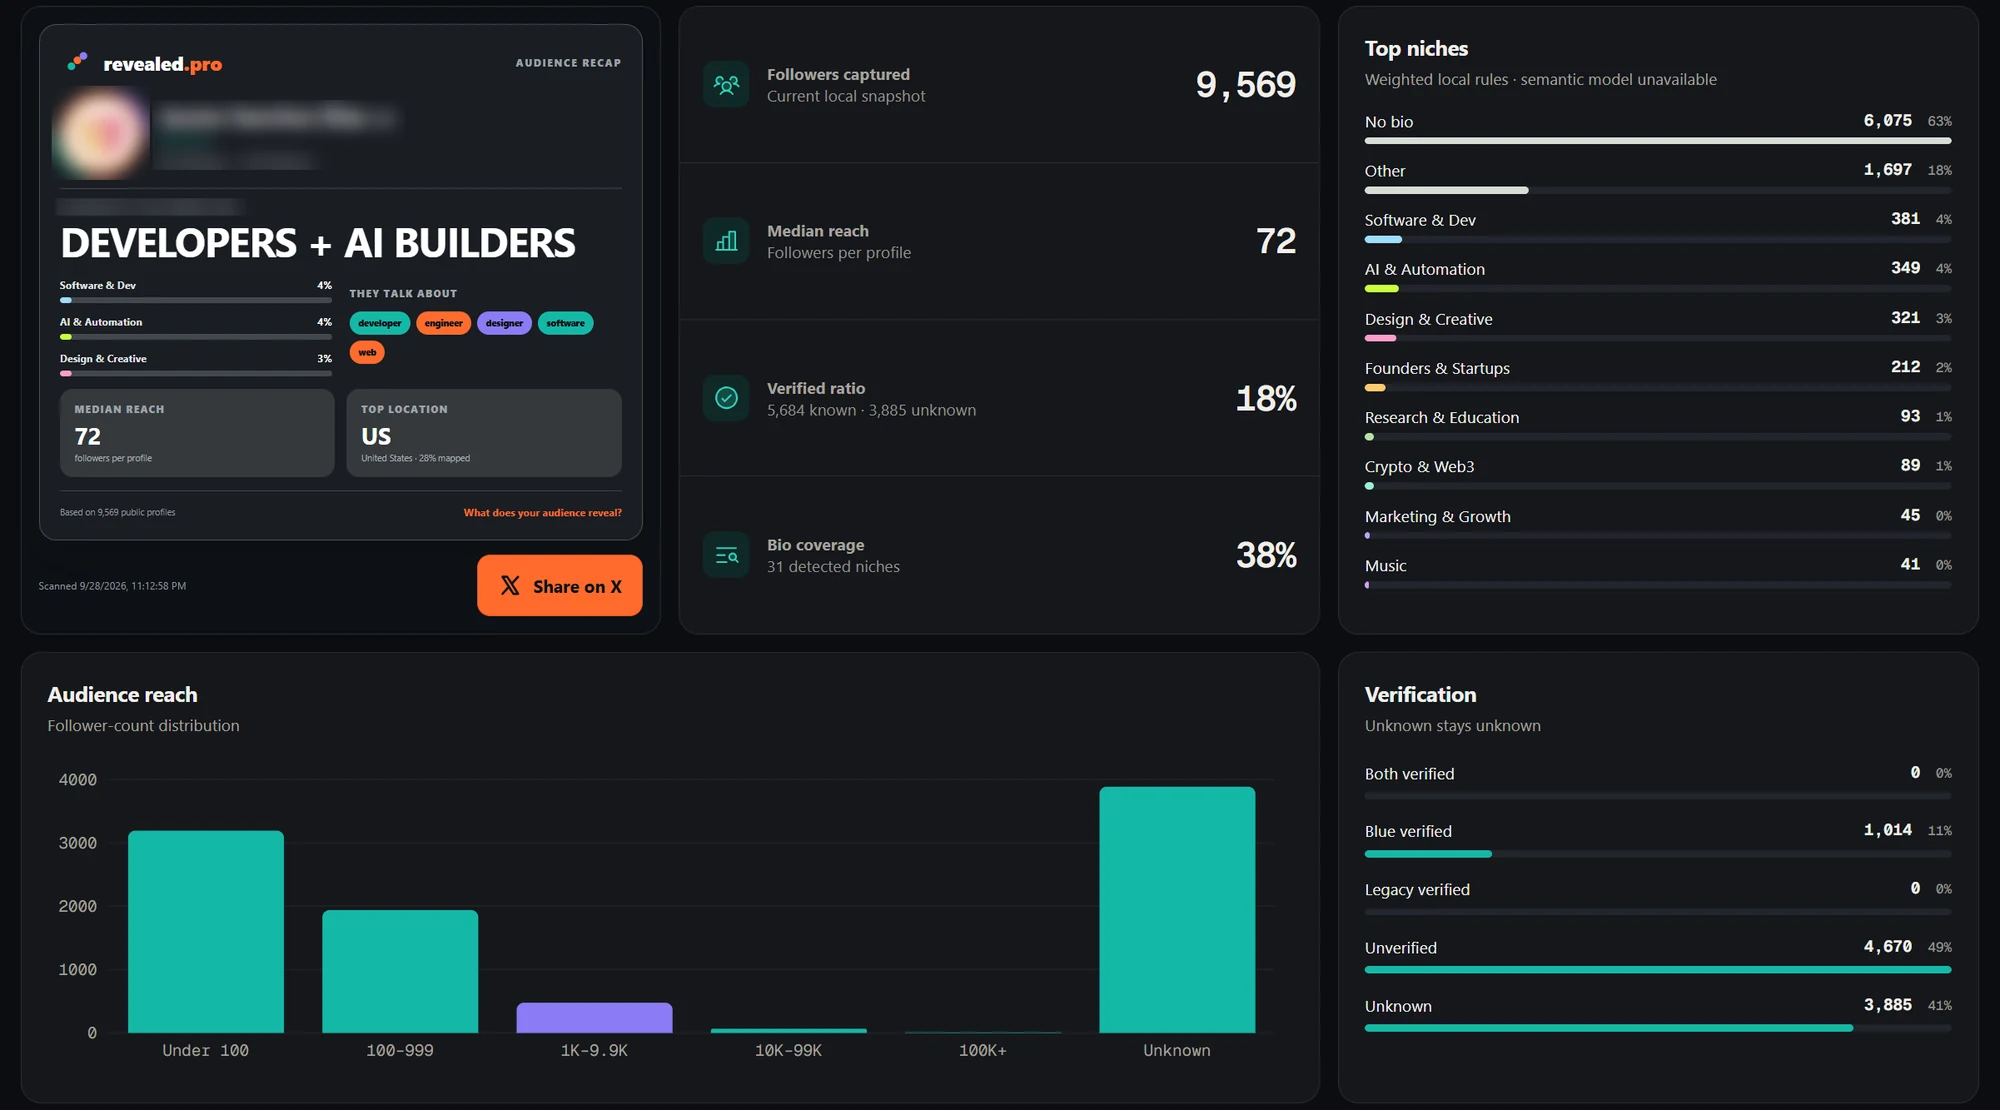
Task: Click the Median reach bar-chart icon
Action: click(x=726, y=241)
